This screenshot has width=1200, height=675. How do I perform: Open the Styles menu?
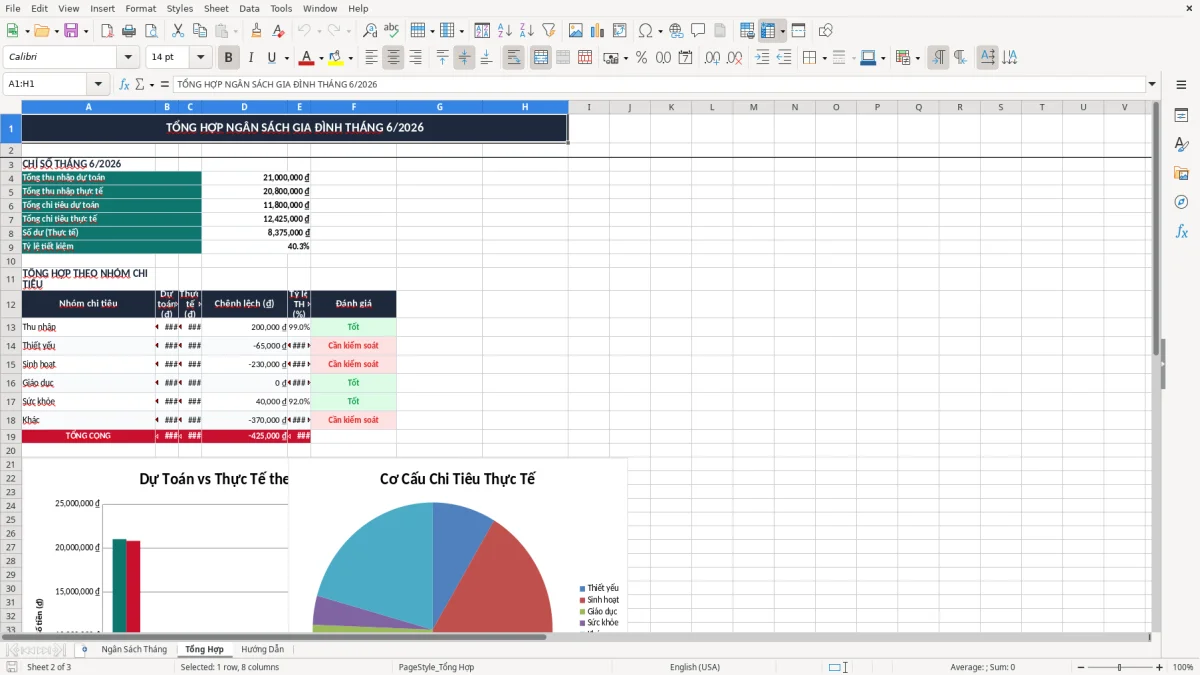pos(180,8)
